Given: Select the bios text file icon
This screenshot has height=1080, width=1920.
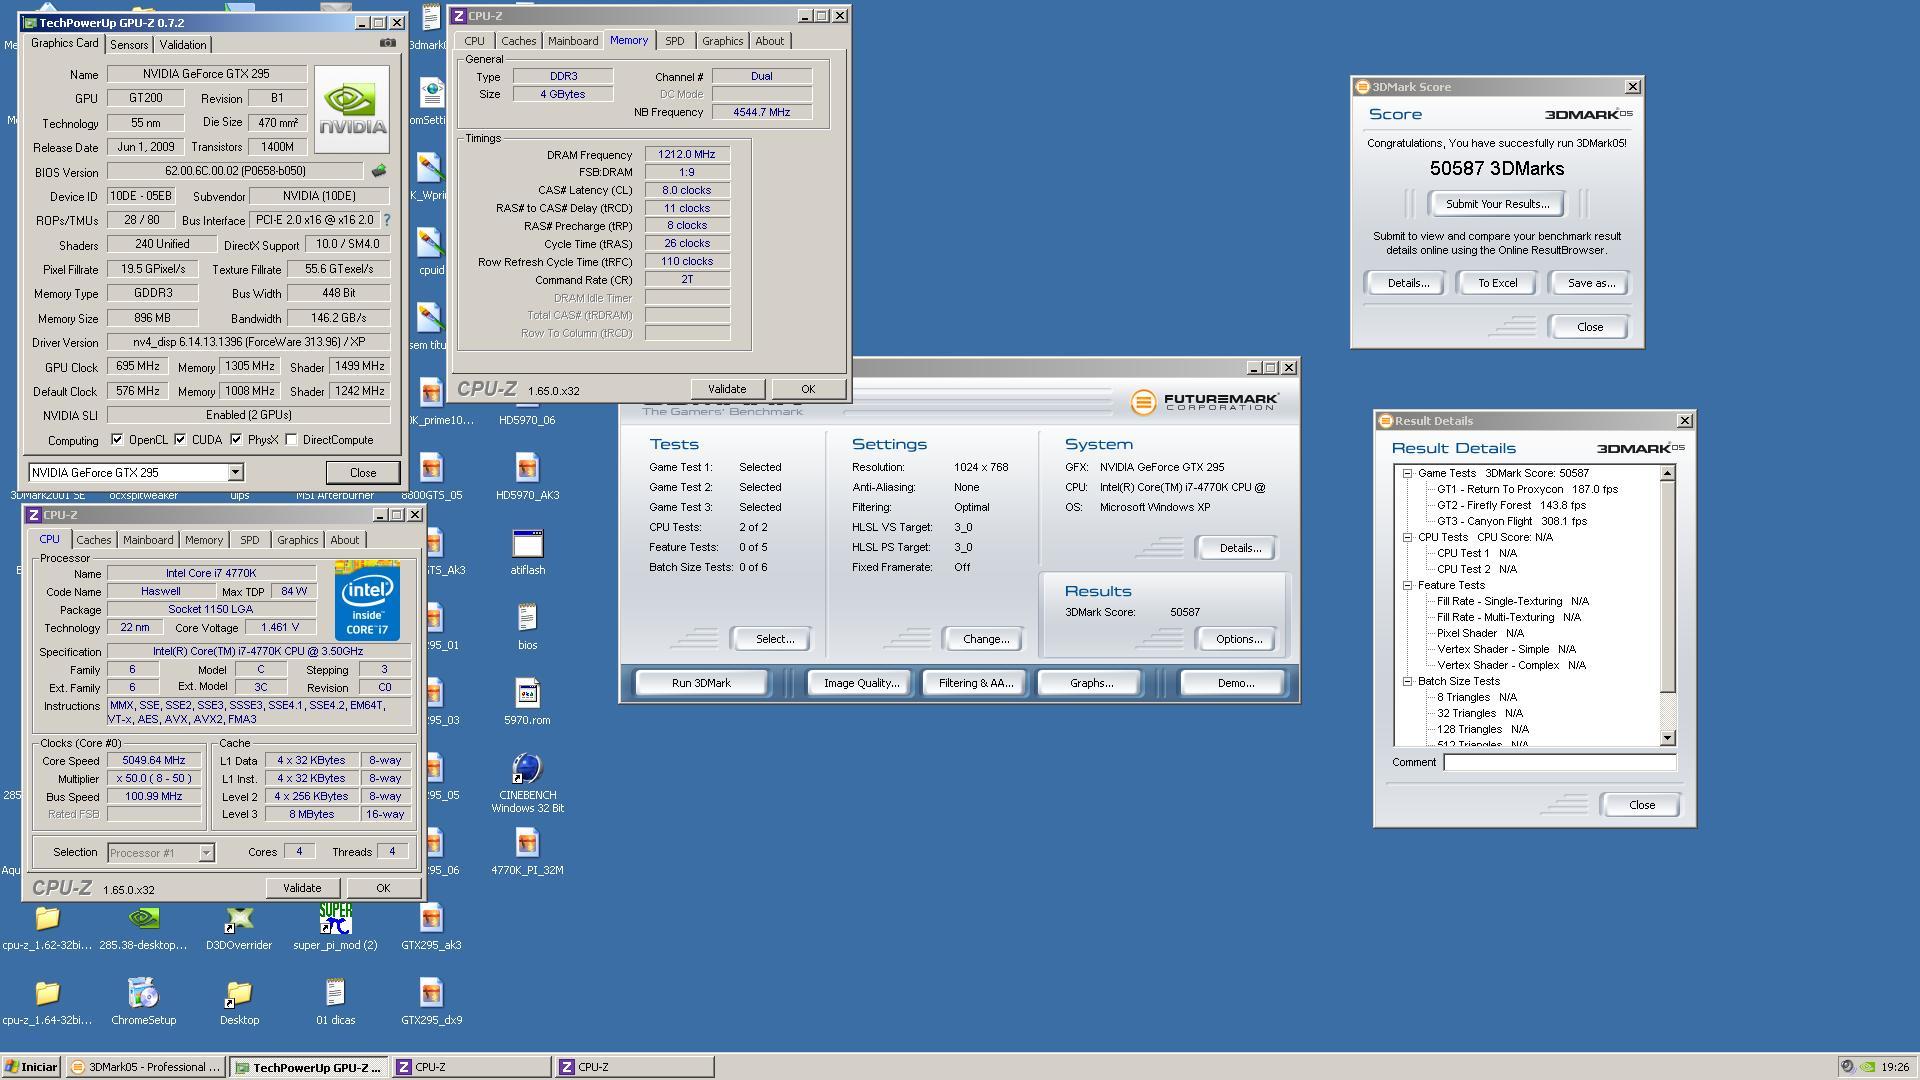Looking at the screenshot, I should click(527, 626).
